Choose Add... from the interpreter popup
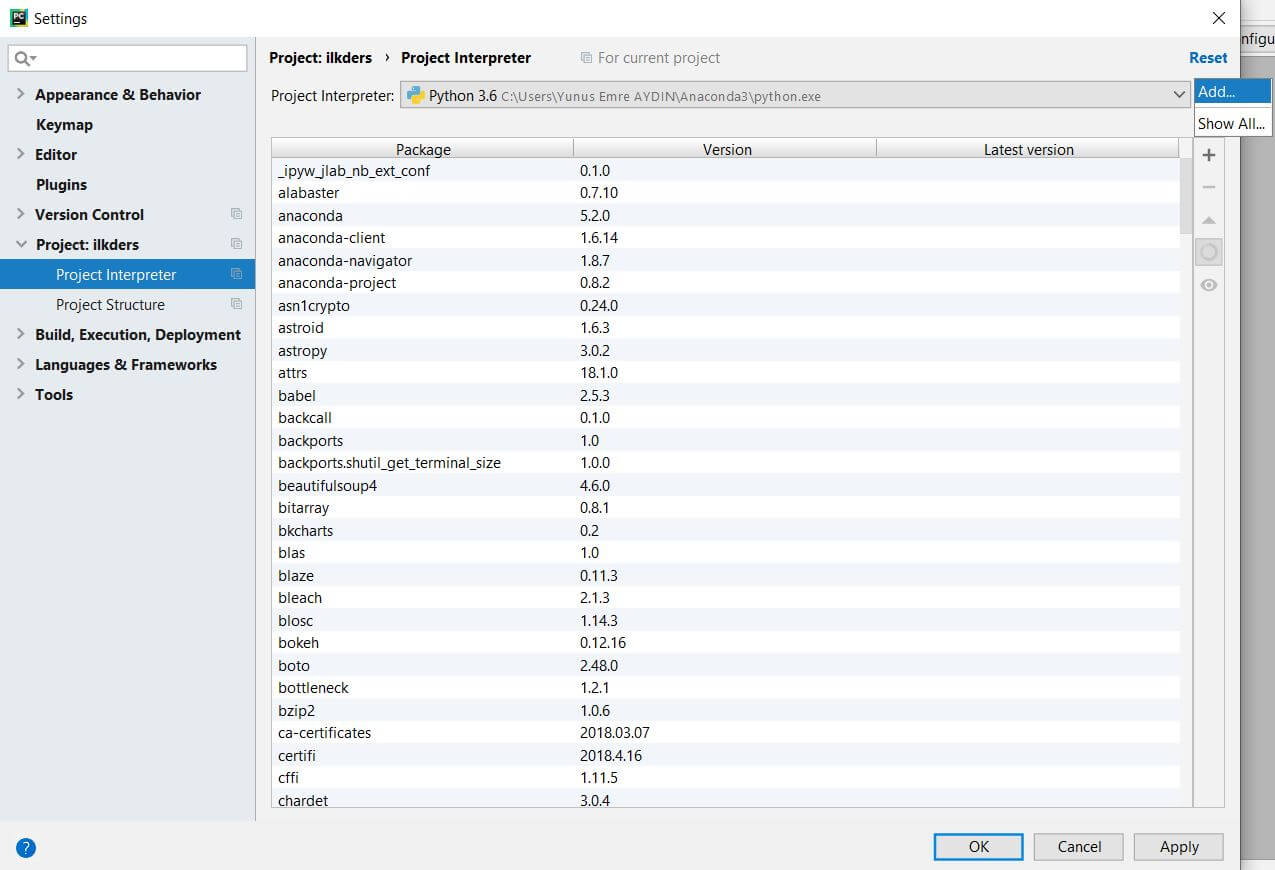This screenshot has height=870, width=1275. pyautogui.click(x=1233, y=92)
